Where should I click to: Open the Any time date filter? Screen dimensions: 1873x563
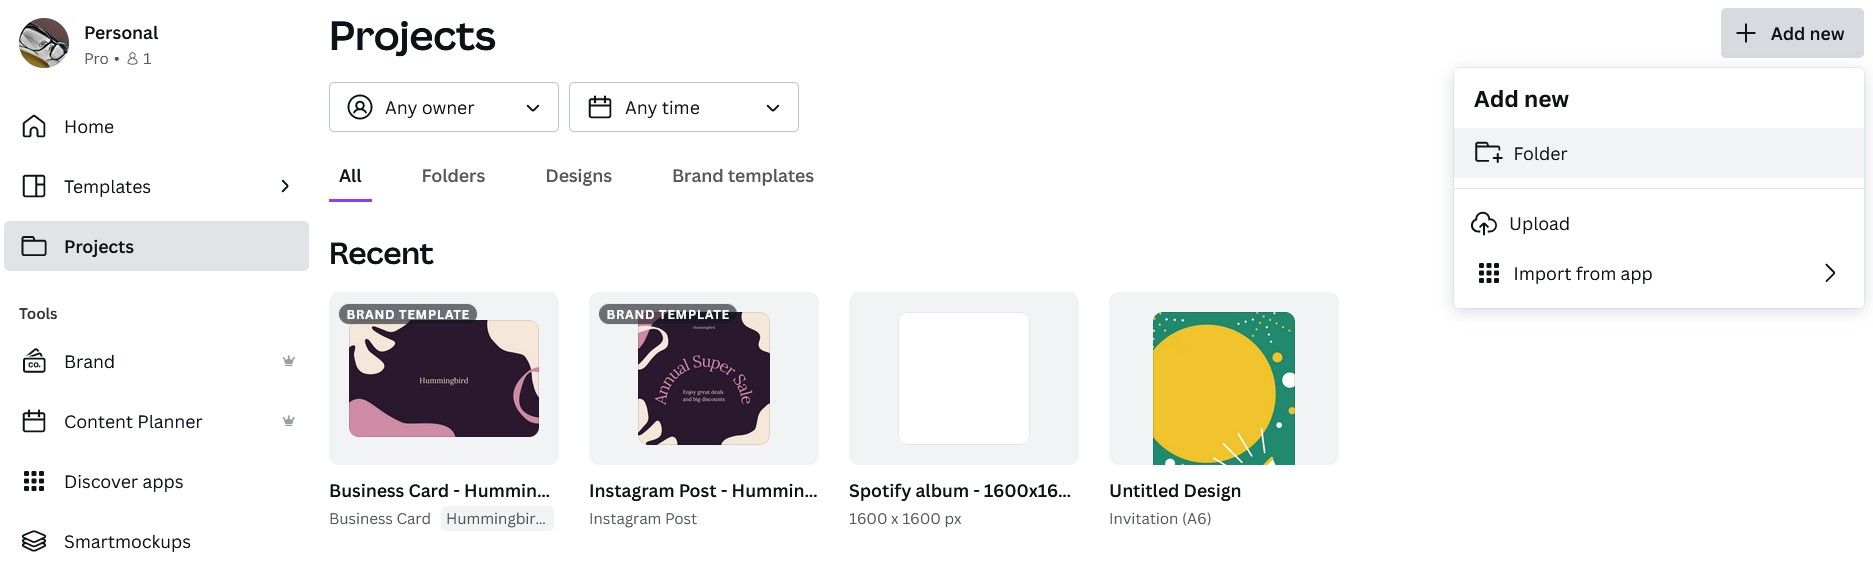pyautogui.click(x=683, y=107)
